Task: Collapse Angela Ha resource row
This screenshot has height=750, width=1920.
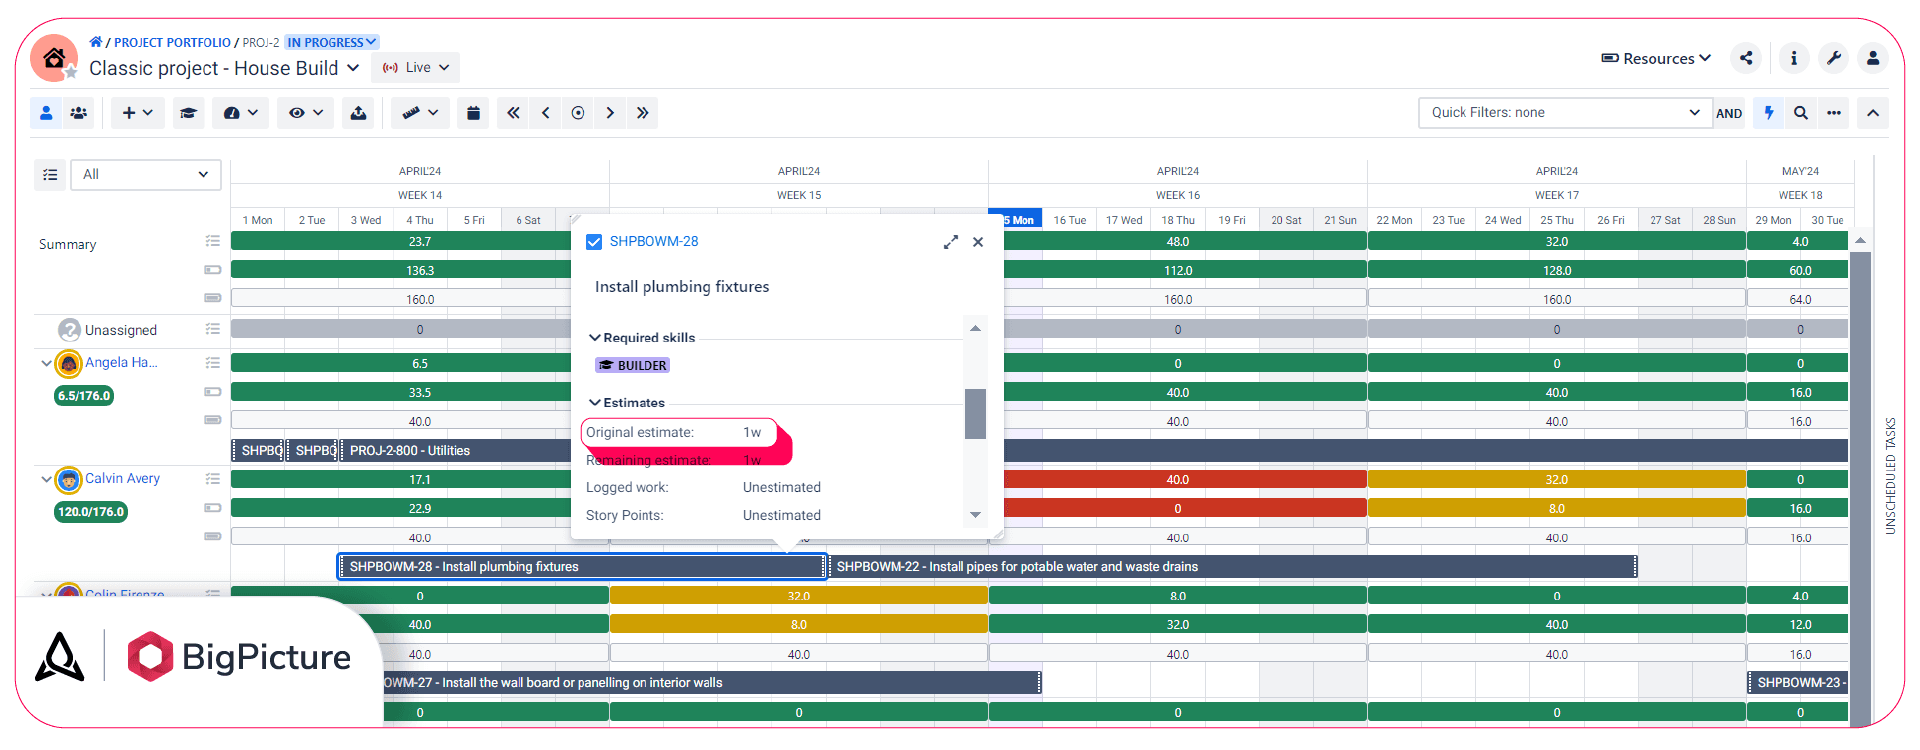Action: tap(46, 363)
